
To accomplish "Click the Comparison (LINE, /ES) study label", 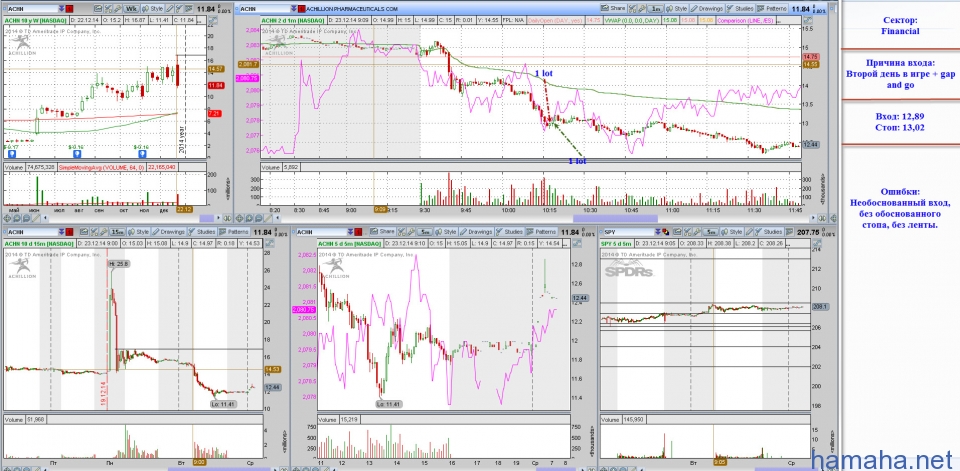I will [746, 20].
